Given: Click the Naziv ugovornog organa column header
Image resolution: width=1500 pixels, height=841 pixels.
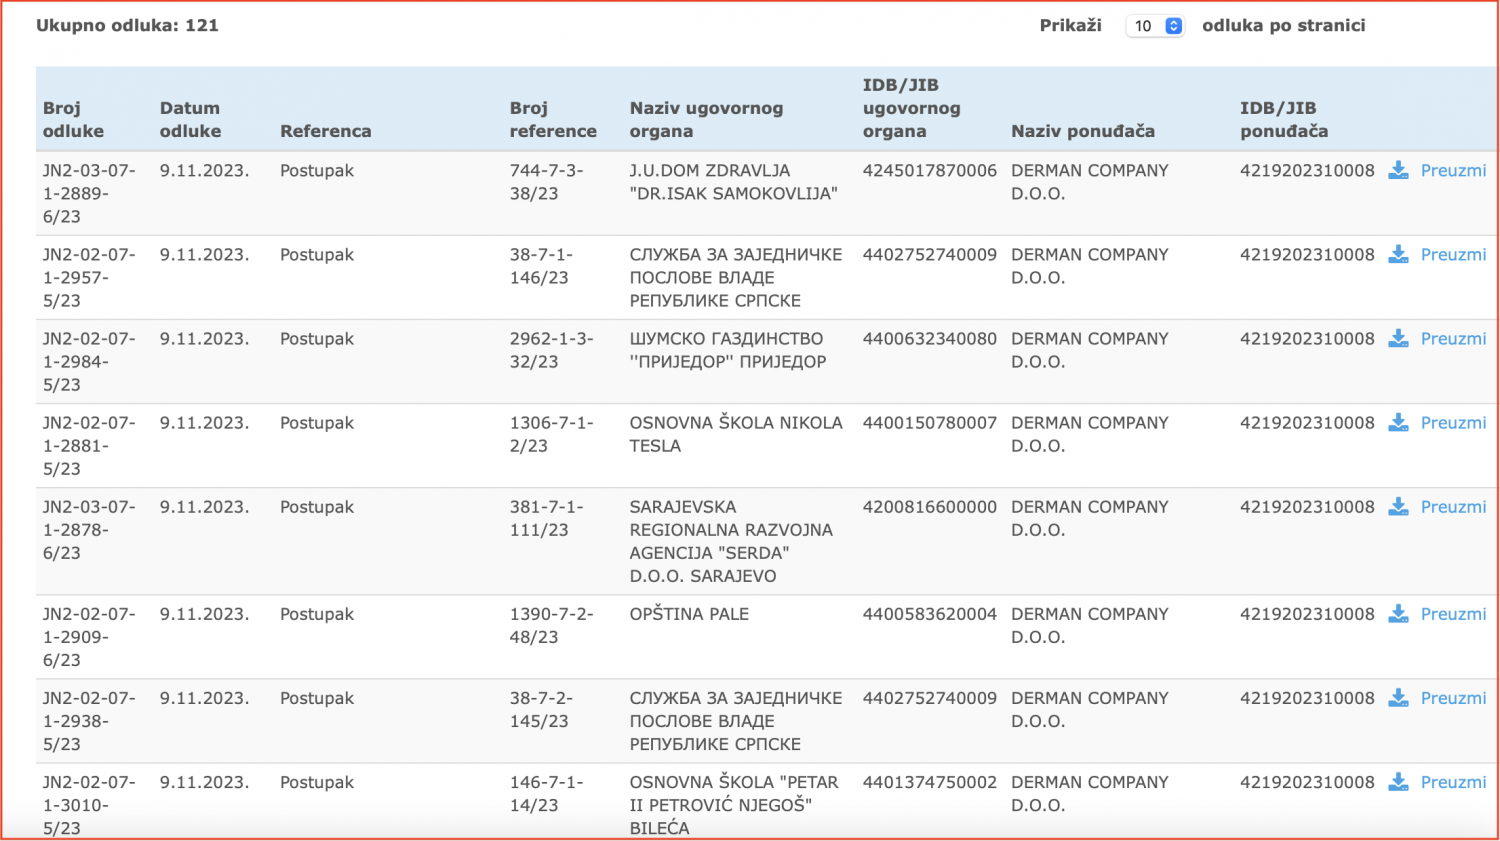Looking at the screenshot, I should 706,120.
